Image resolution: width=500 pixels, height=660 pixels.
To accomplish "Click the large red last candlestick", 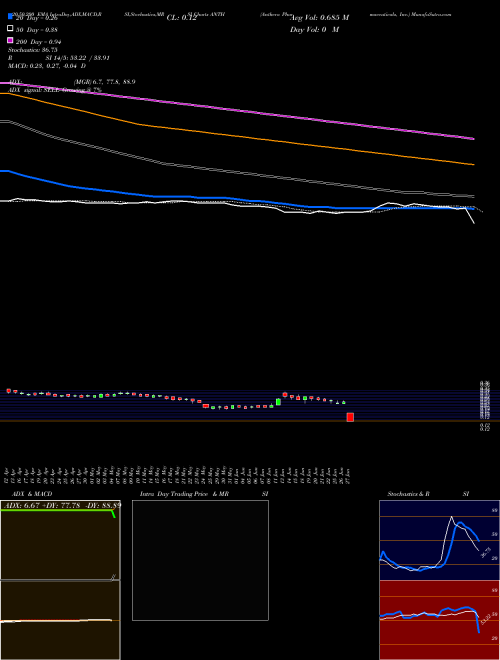I will (x=350, y=417).
